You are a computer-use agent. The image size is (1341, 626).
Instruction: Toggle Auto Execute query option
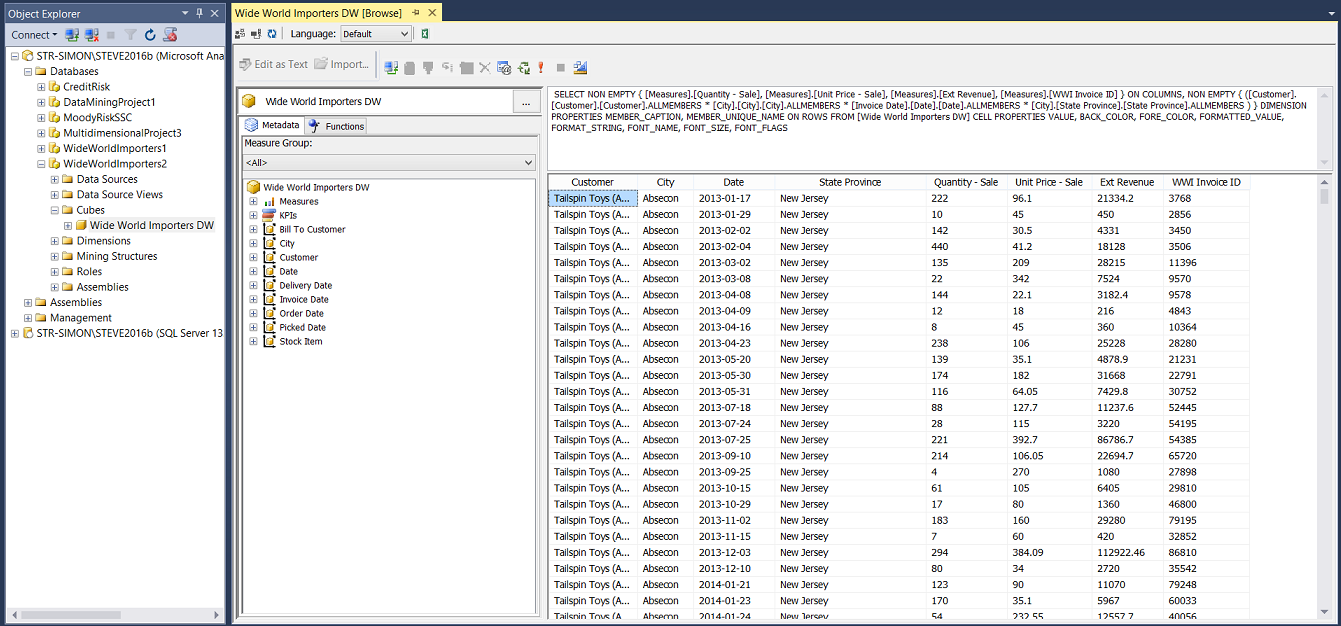pos(523,68)
